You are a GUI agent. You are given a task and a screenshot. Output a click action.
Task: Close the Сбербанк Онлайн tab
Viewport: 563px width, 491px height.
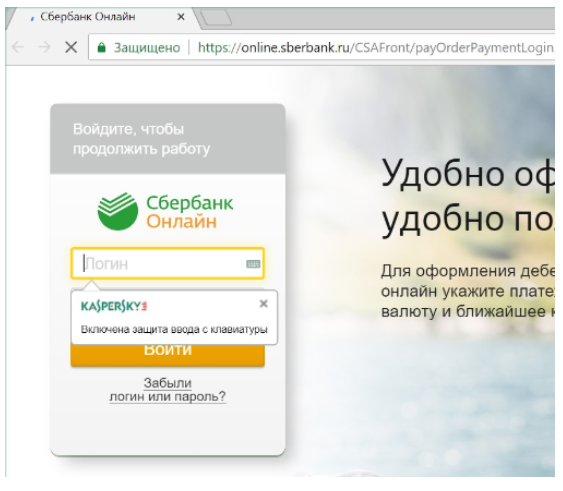point(181,17)
